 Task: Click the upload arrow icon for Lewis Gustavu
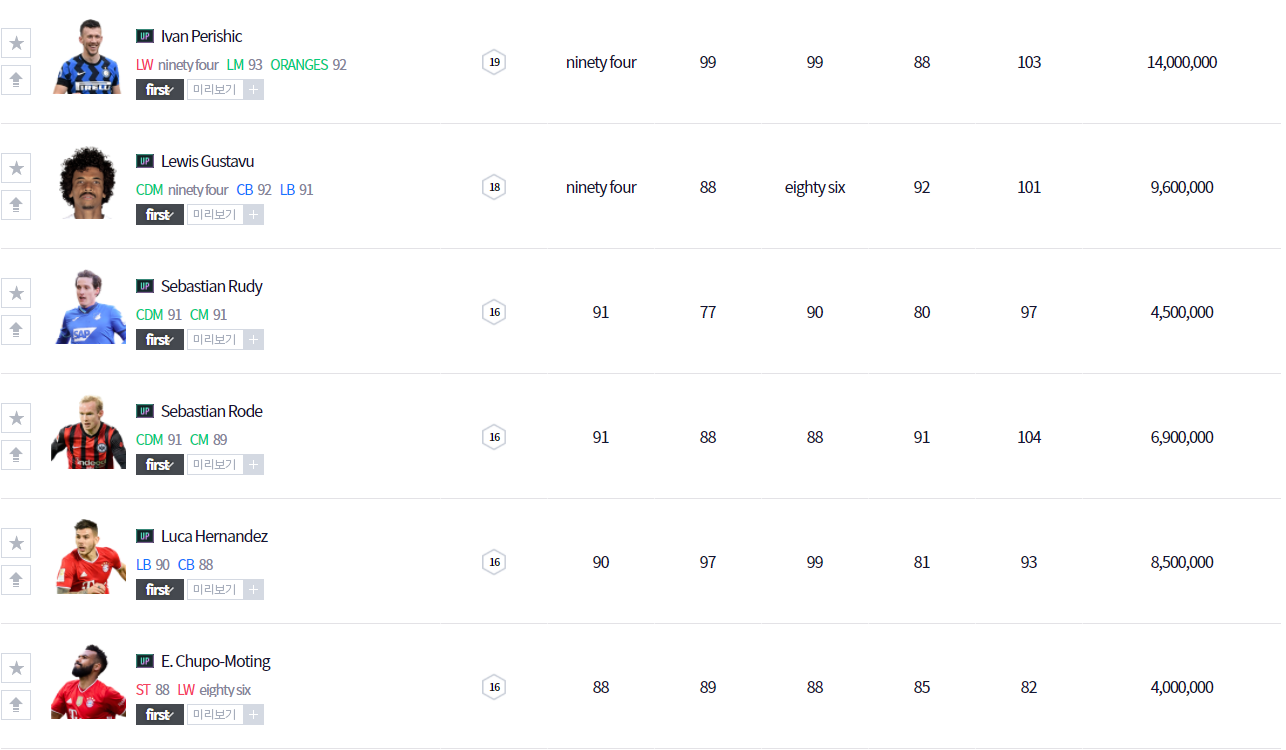[x=16, y=205]
